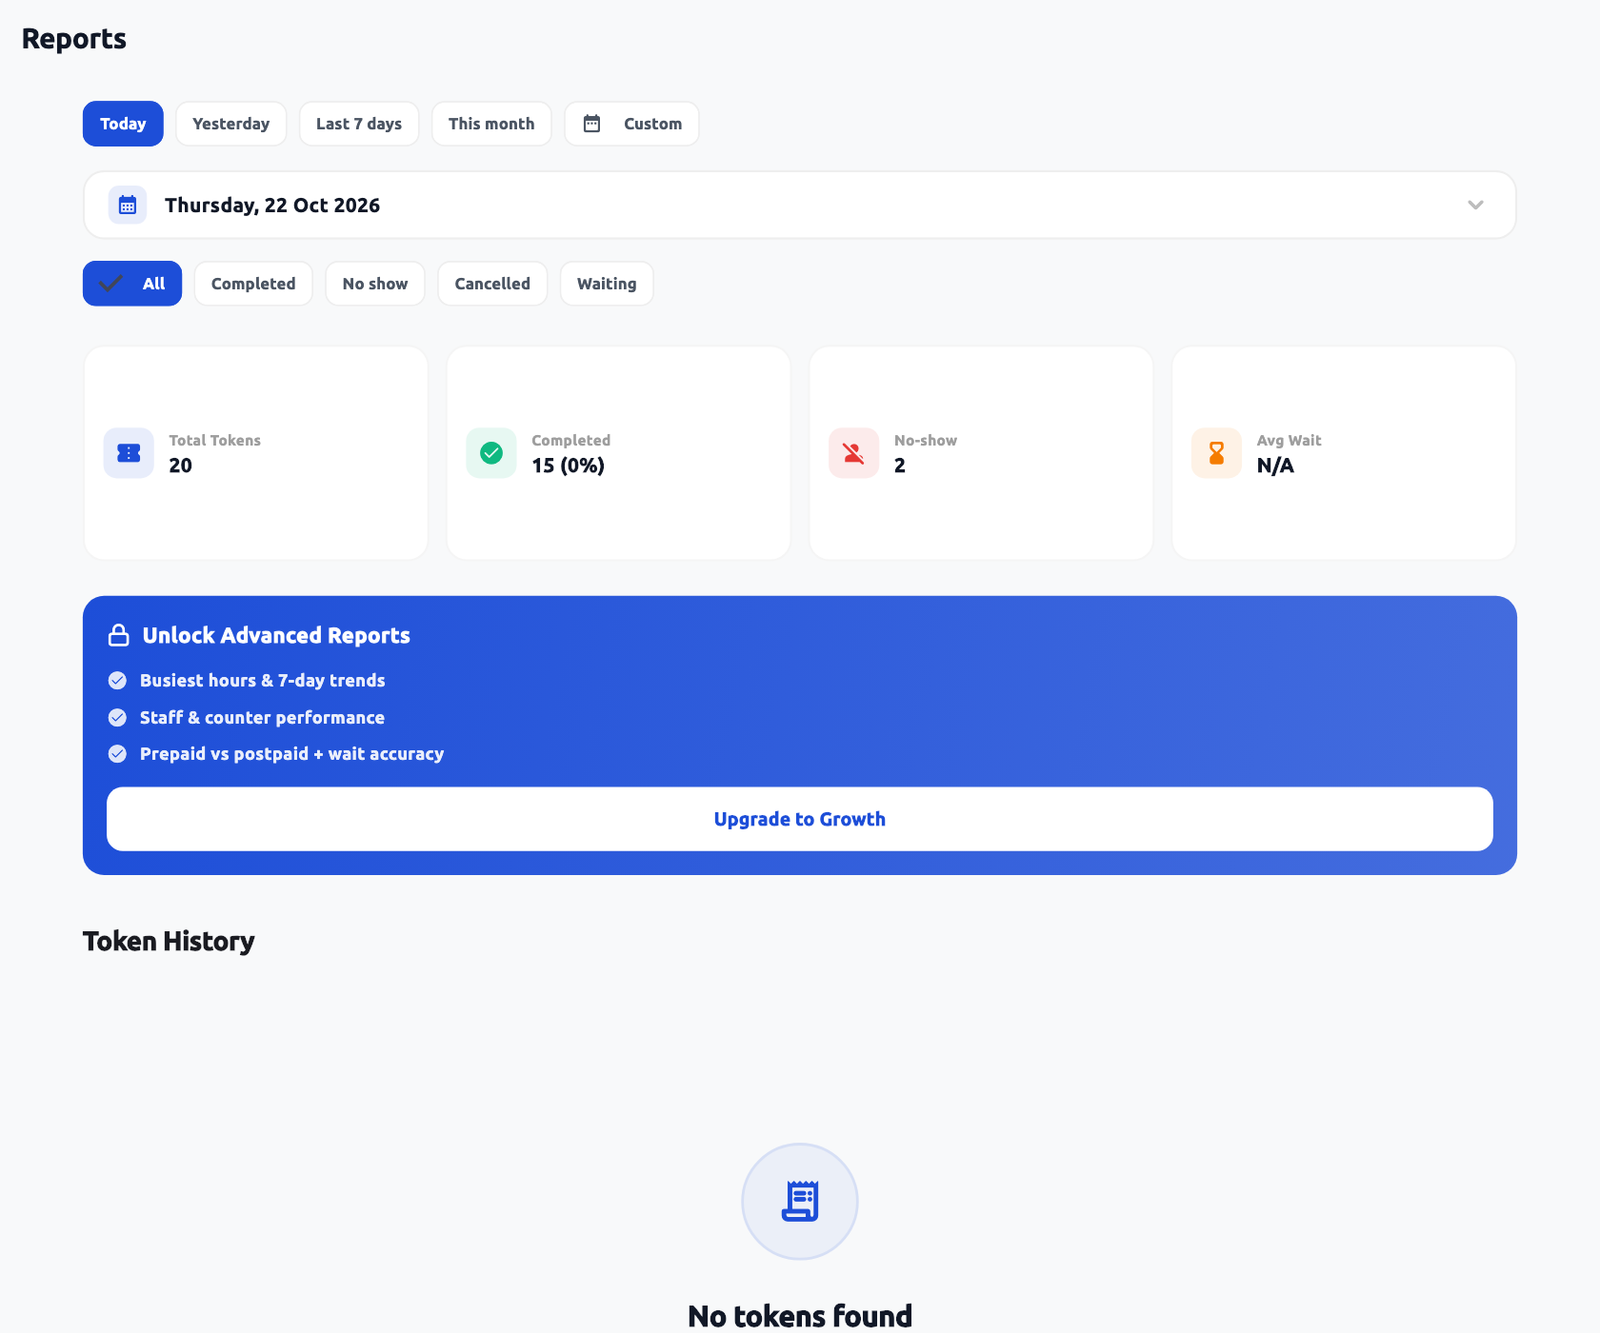Viewport: 1600px width, 1333px height.
Task: Click the Avg Wait N/A value
Action: tap(1275, 465)
